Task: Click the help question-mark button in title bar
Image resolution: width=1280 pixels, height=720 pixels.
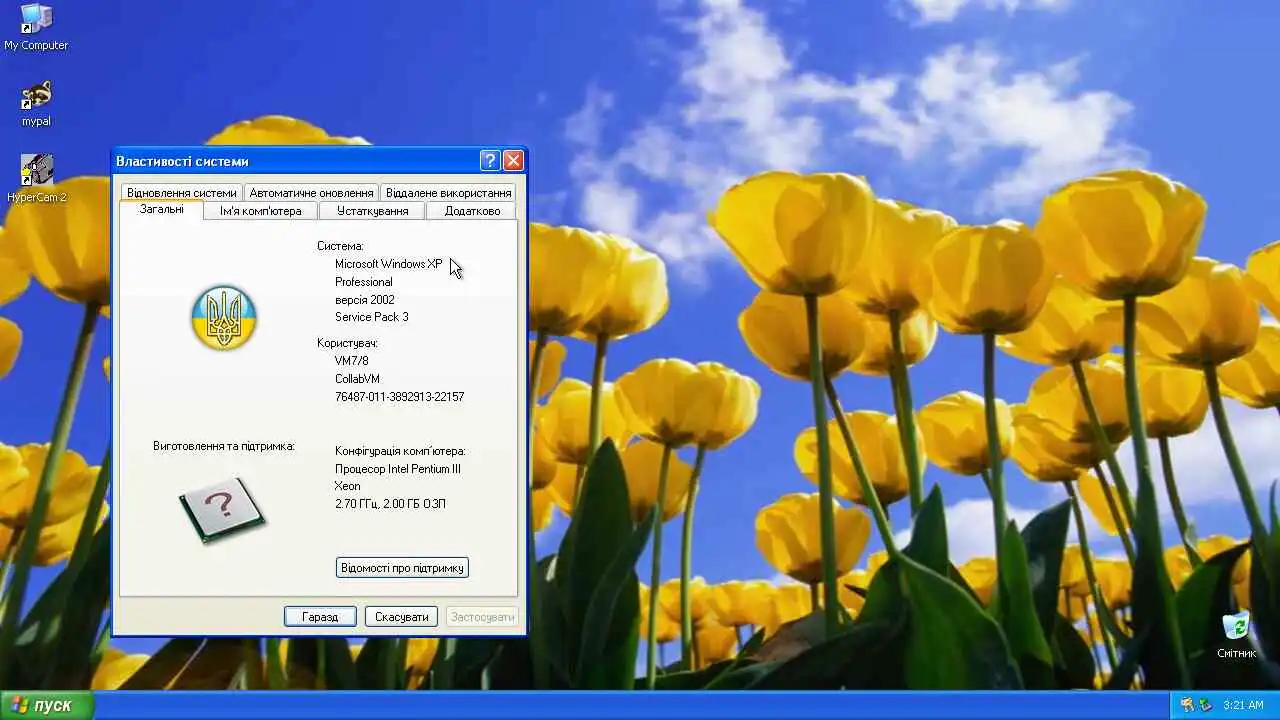Action: tap(490, 160)
